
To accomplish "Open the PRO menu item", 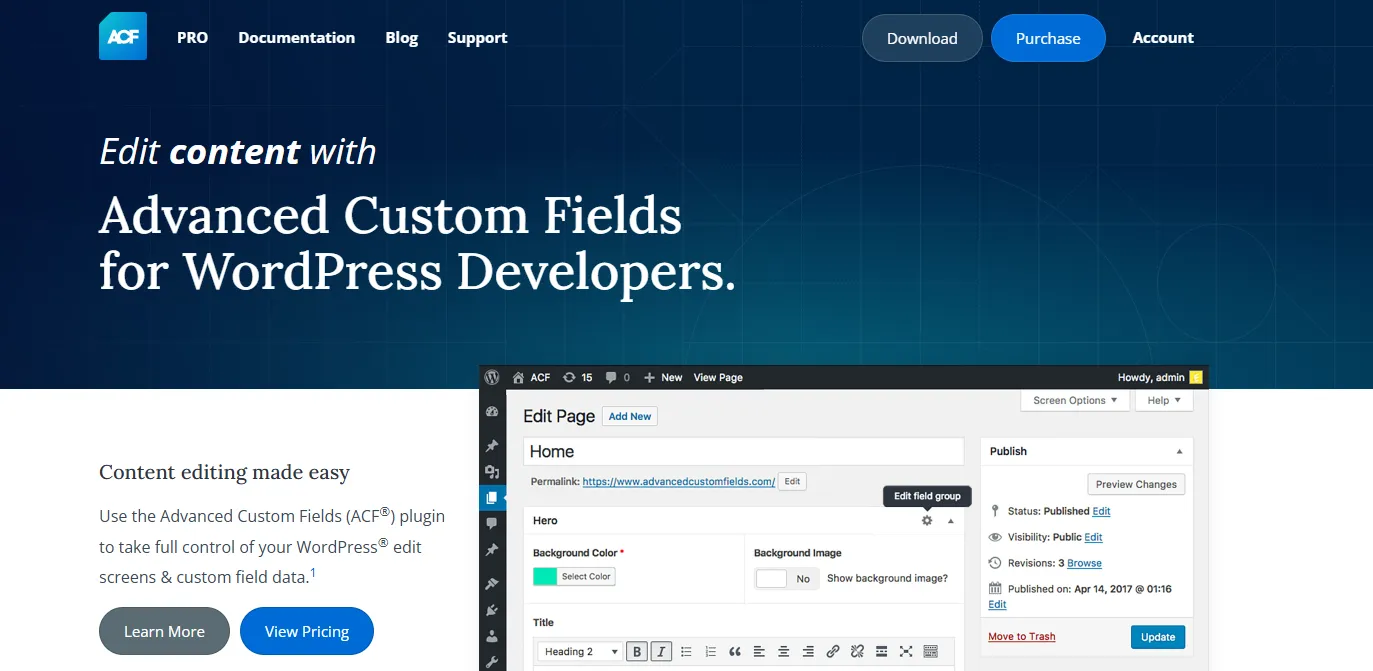I will (x=192, y=37).
